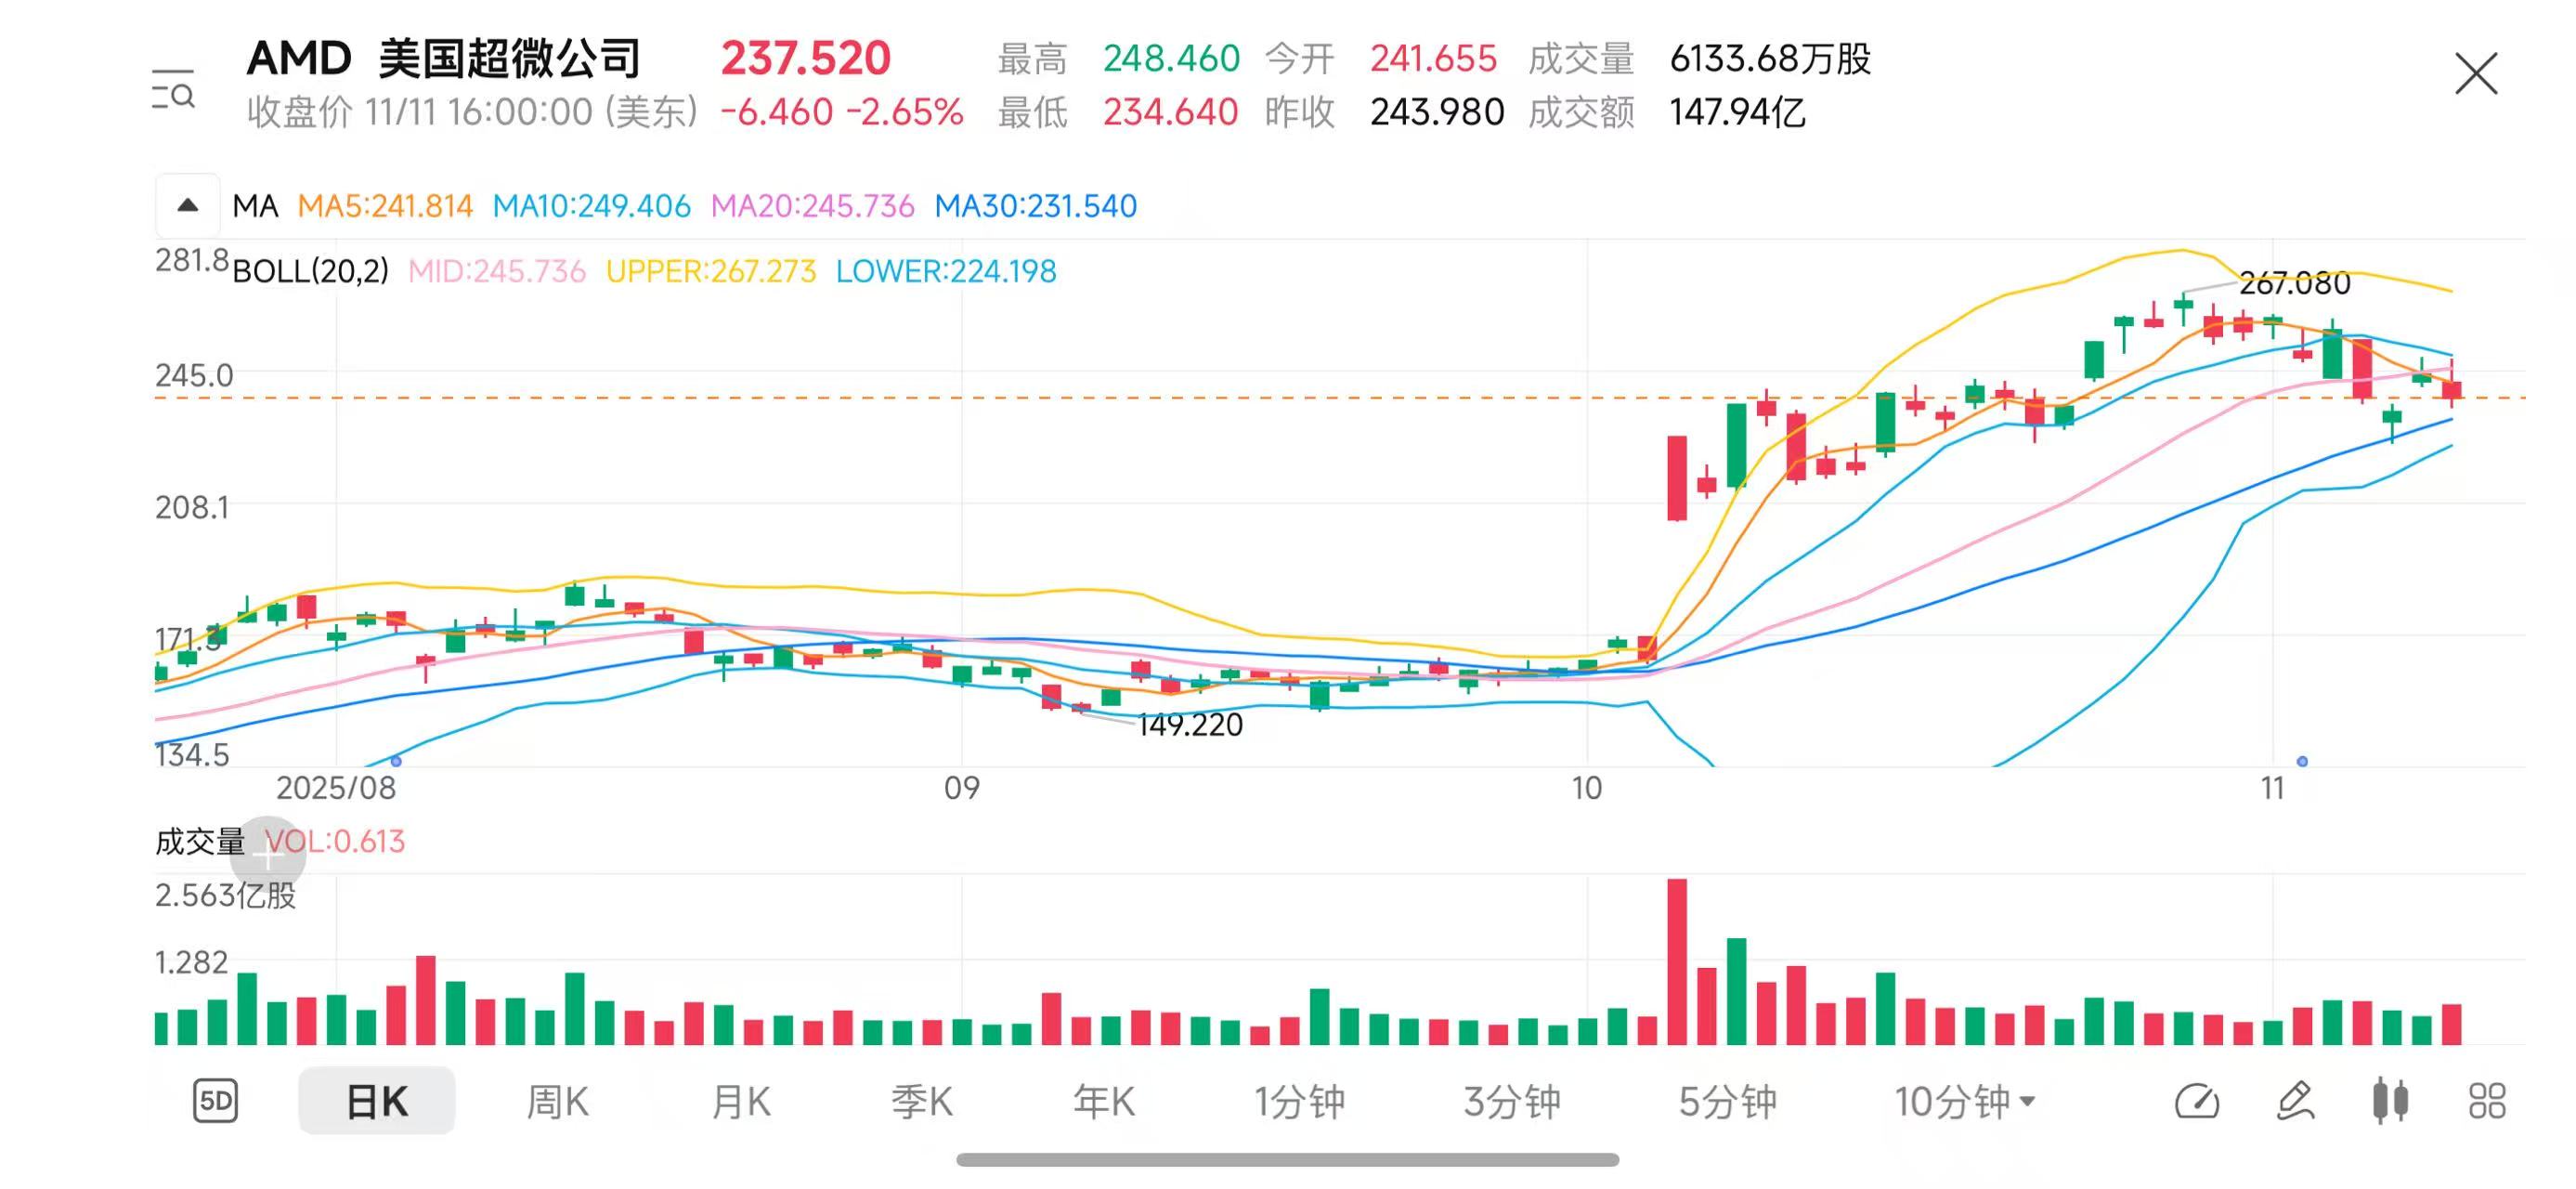Select the 日K daily chart tab
Viewport: 2576px width, 1189px height.
376,1101
